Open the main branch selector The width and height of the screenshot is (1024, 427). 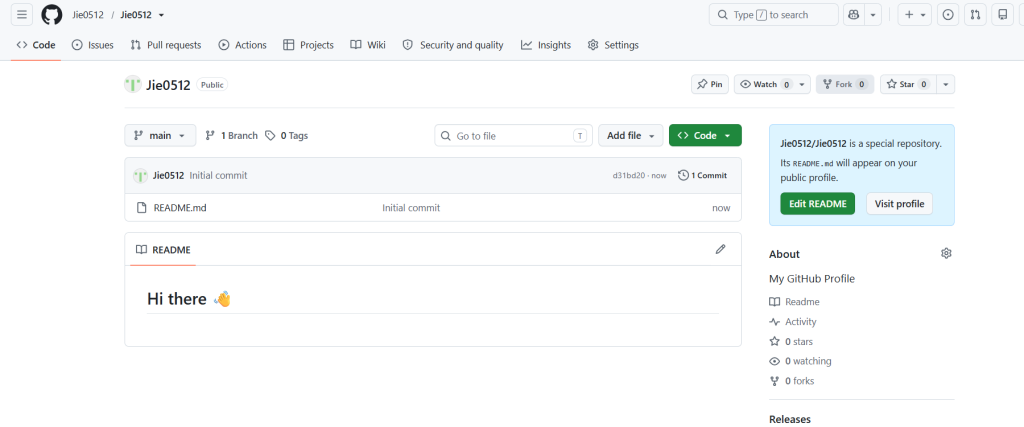pos(160,135)
